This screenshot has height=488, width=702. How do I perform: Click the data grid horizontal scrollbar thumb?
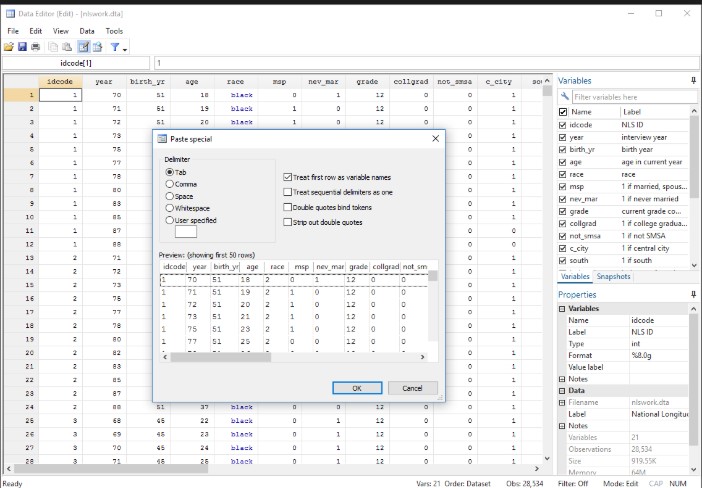click(111, 469)
